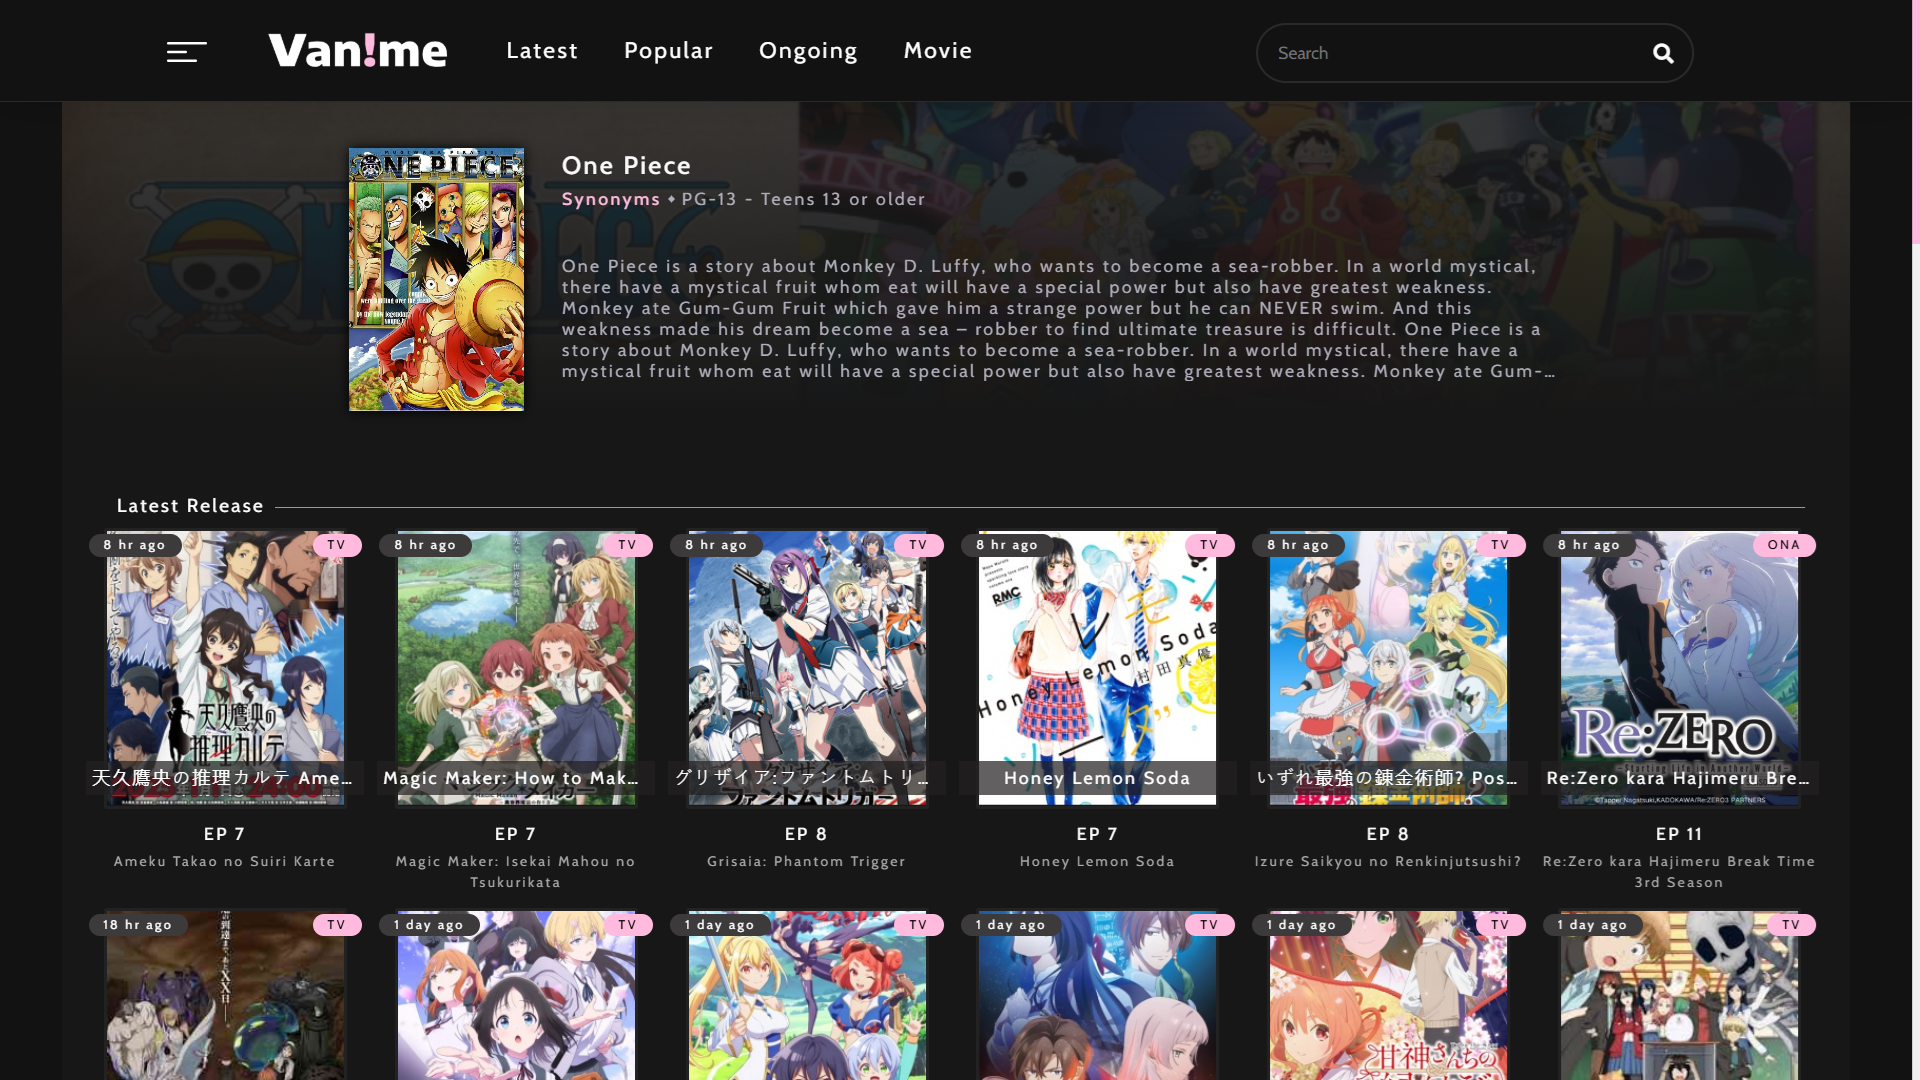The width and height of the screenshot is (1920, 1080).
Task: Click the search magnifier icon
Action: (1662, 54)
